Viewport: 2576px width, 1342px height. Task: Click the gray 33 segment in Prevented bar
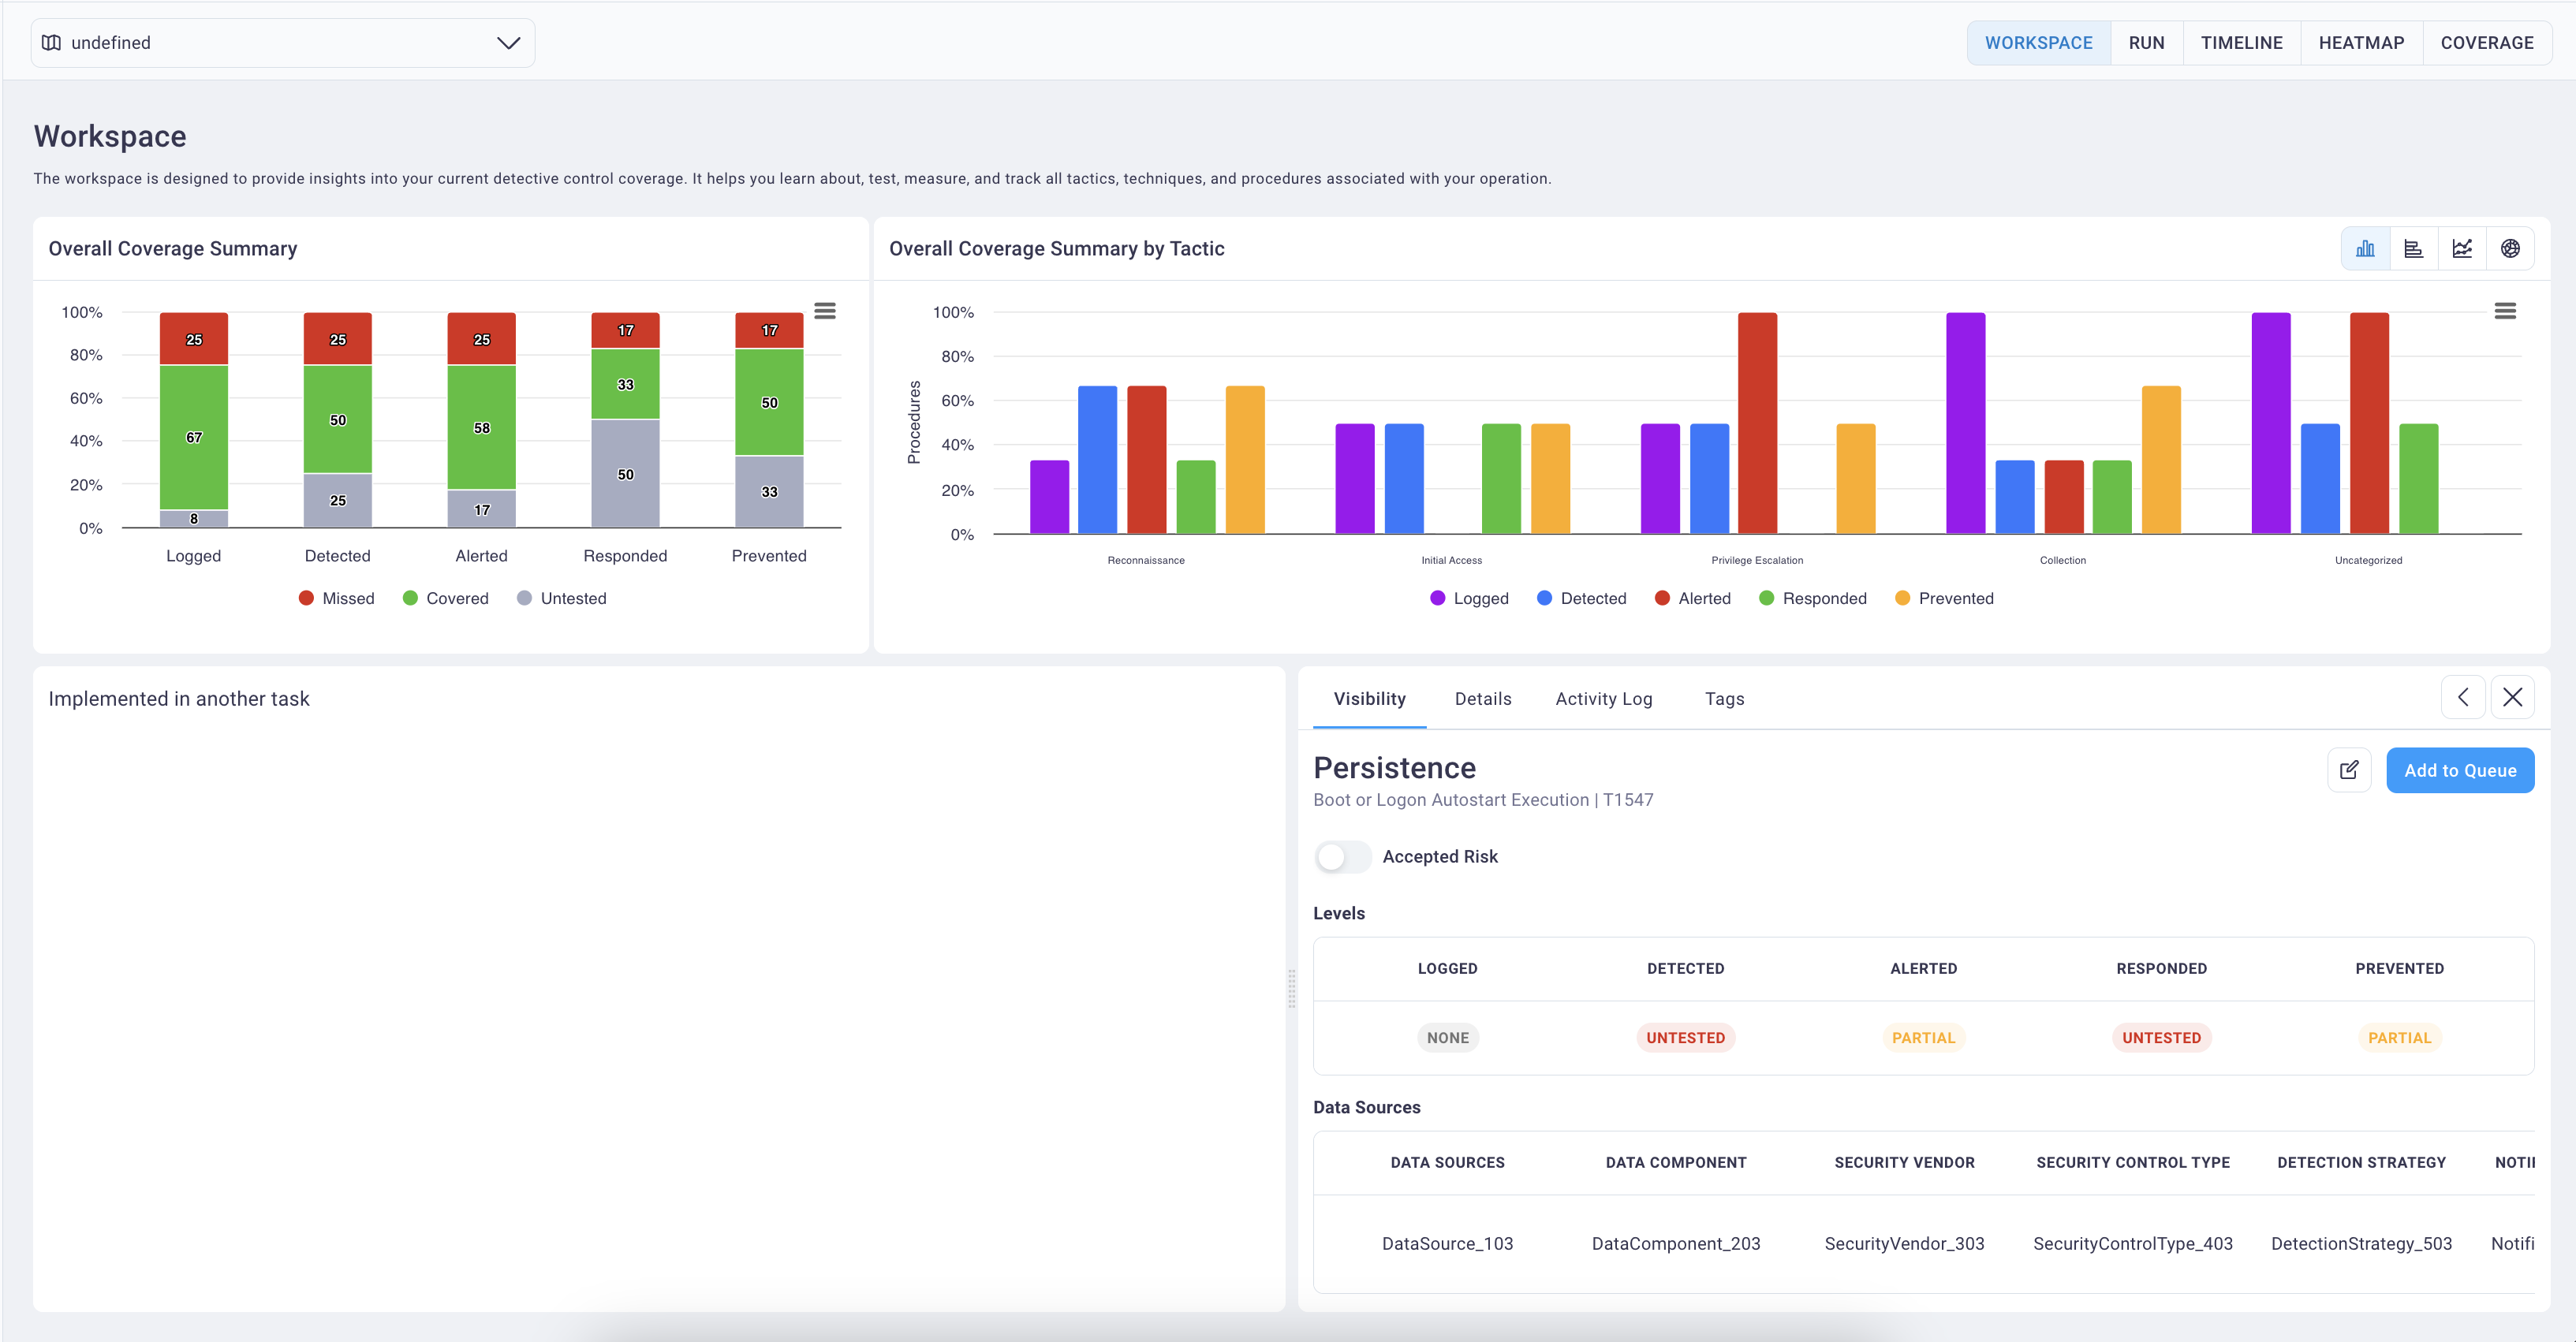(769, 492)
